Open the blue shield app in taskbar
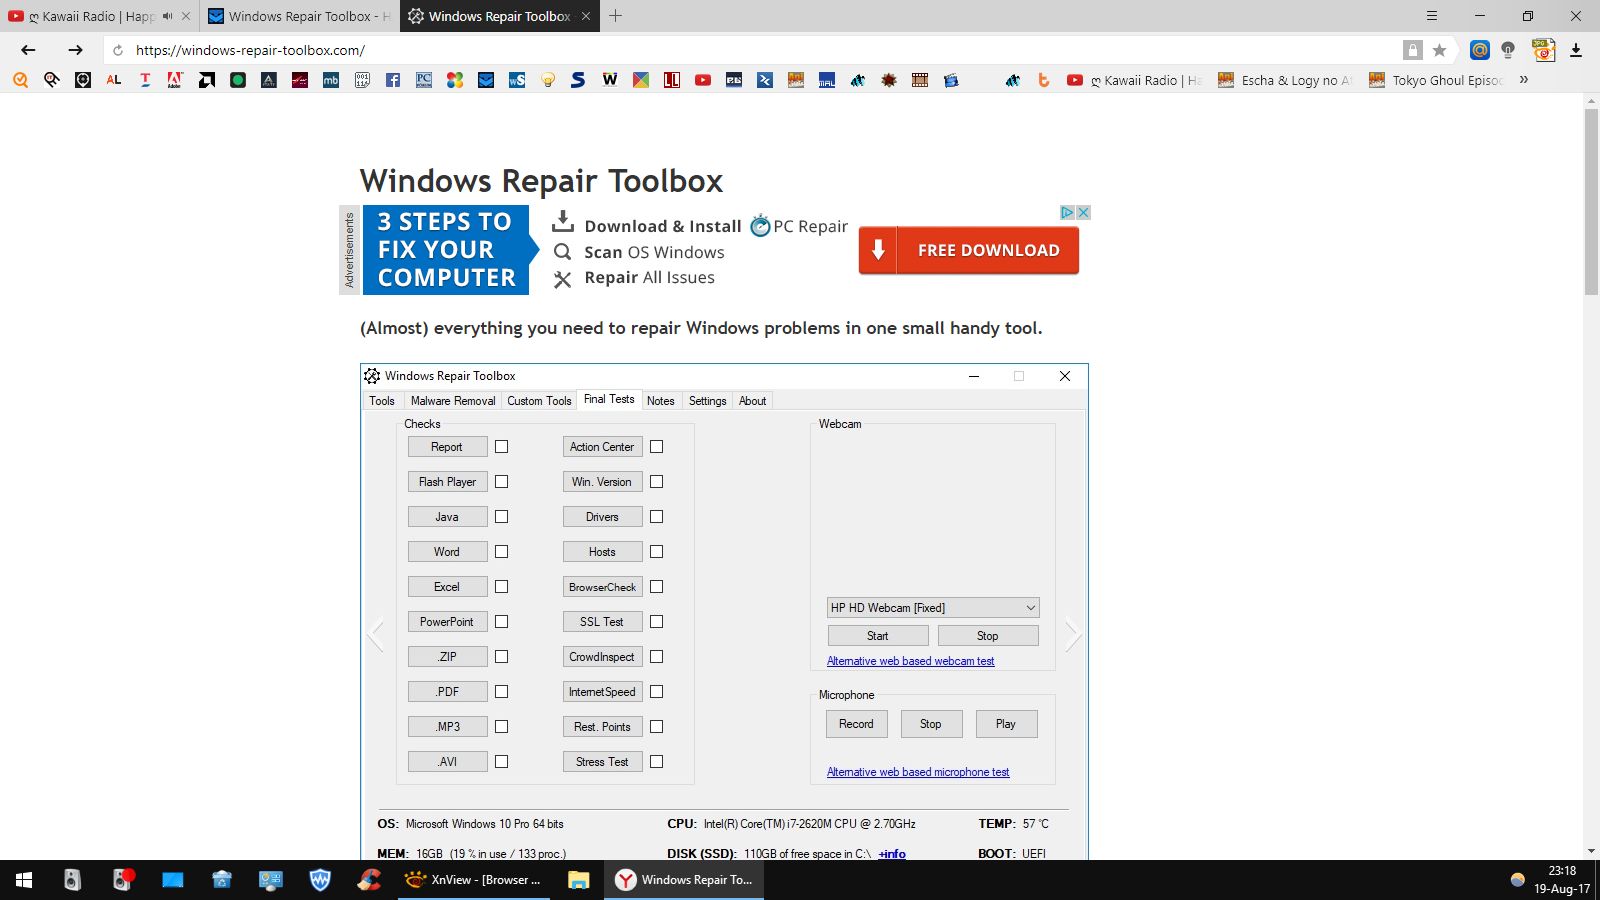The height and width of the screenshot is (900, 1600). 320,880
